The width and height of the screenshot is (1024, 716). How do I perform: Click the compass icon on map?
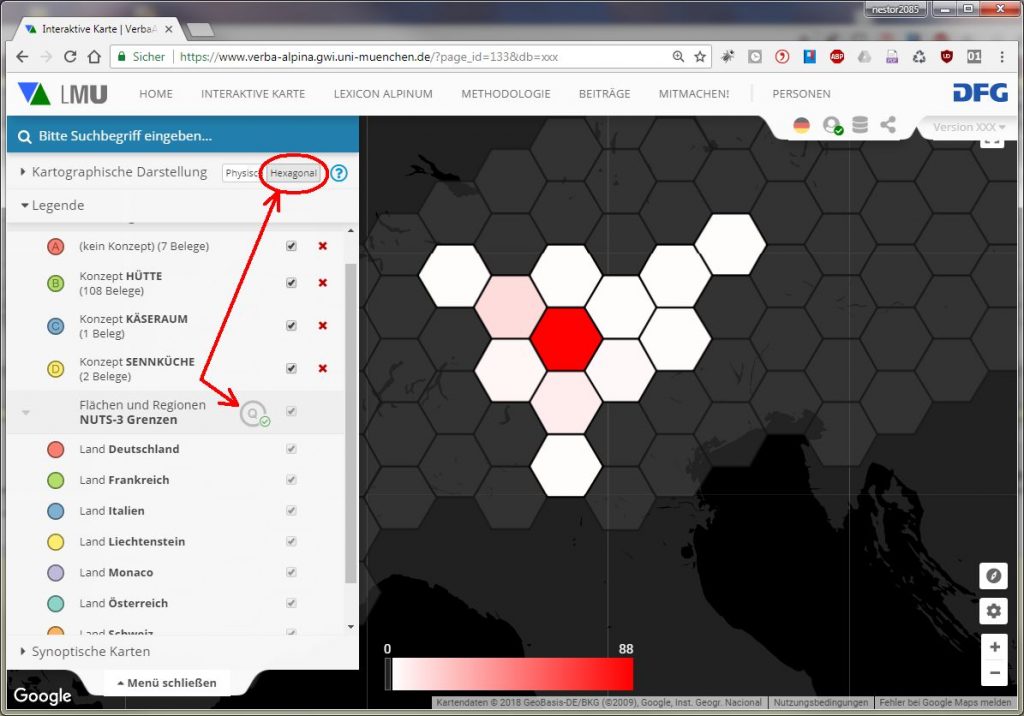tap(993, 577)
